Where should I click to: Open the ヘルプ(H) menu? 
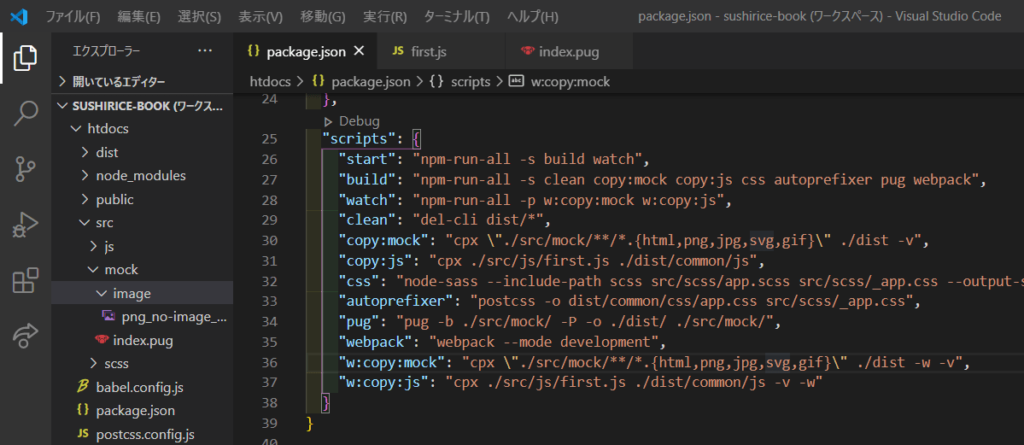[533, 16]
